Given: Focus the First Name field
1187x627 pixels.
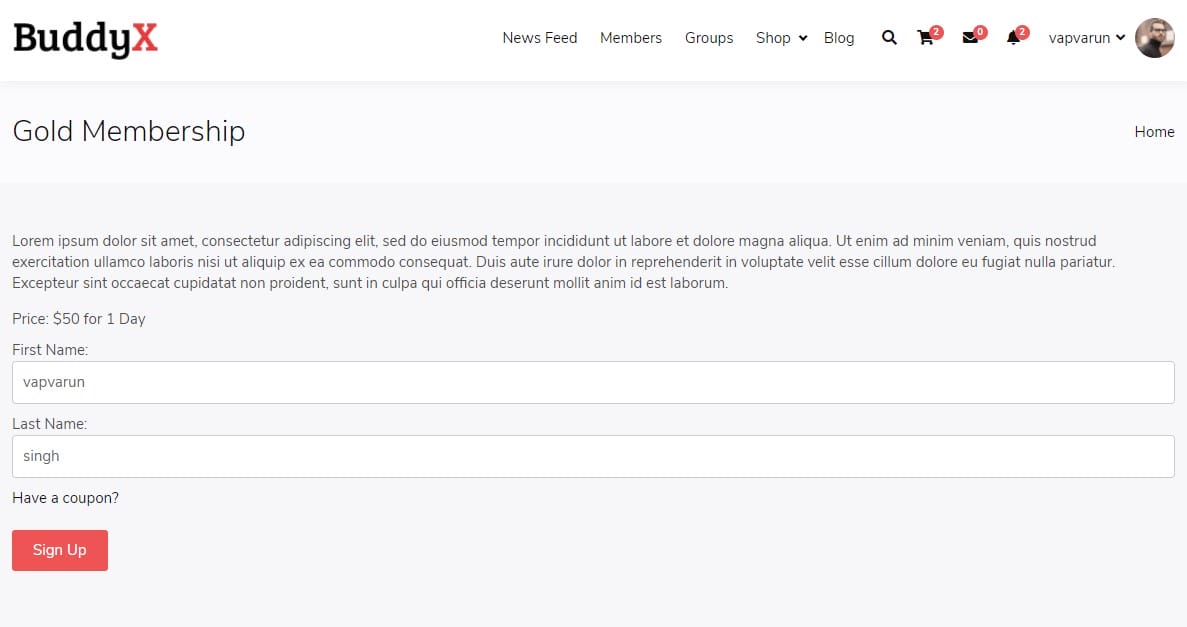Looking at the screenshot, I should click(593, 382).
